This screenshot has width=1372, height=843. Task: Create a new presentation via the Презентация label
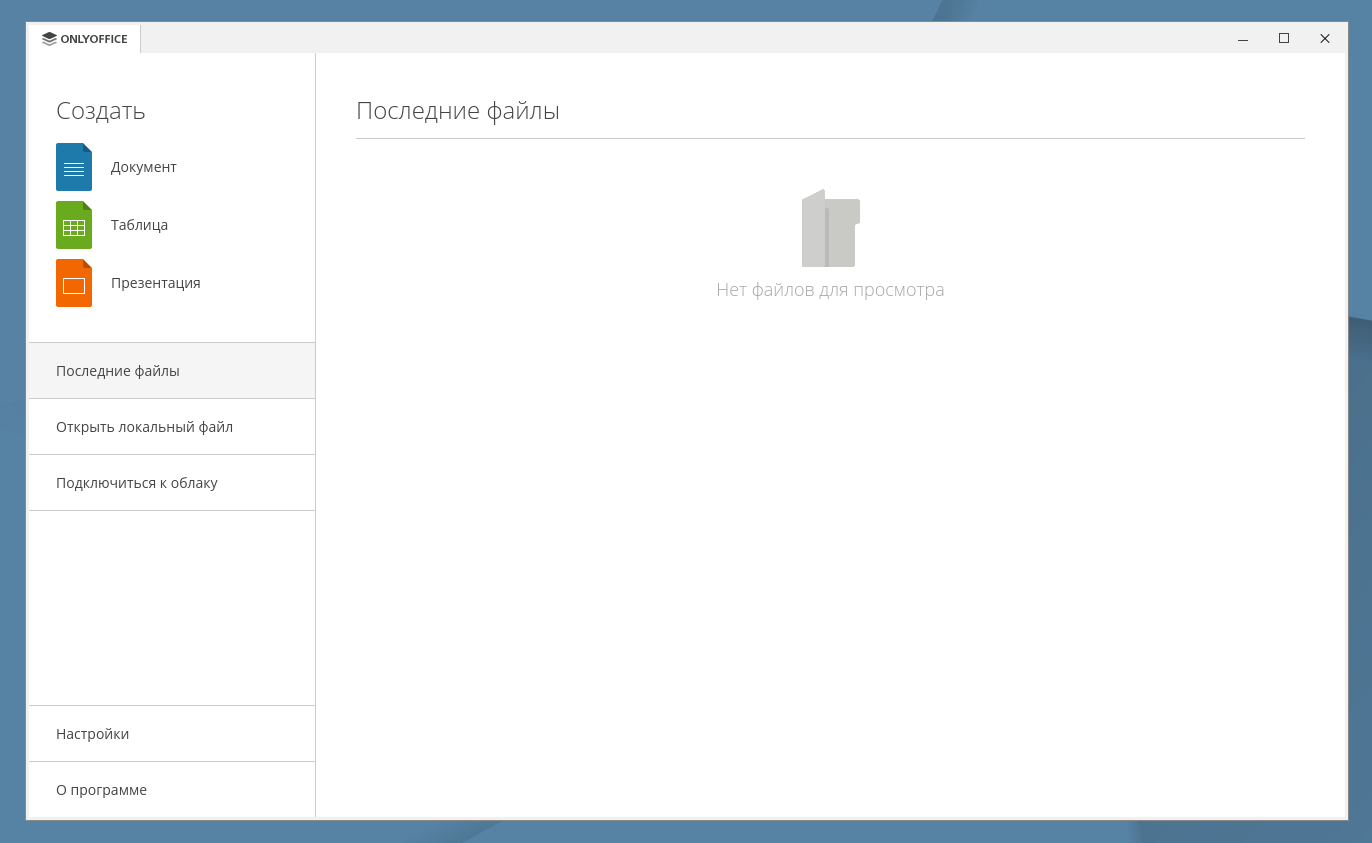coord(156,283)
